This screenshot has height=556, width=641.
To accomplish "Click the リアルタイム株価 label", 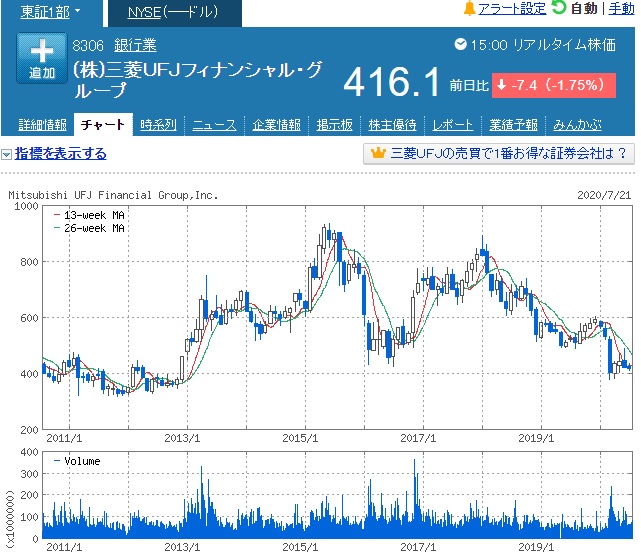I will coord(564,45).
